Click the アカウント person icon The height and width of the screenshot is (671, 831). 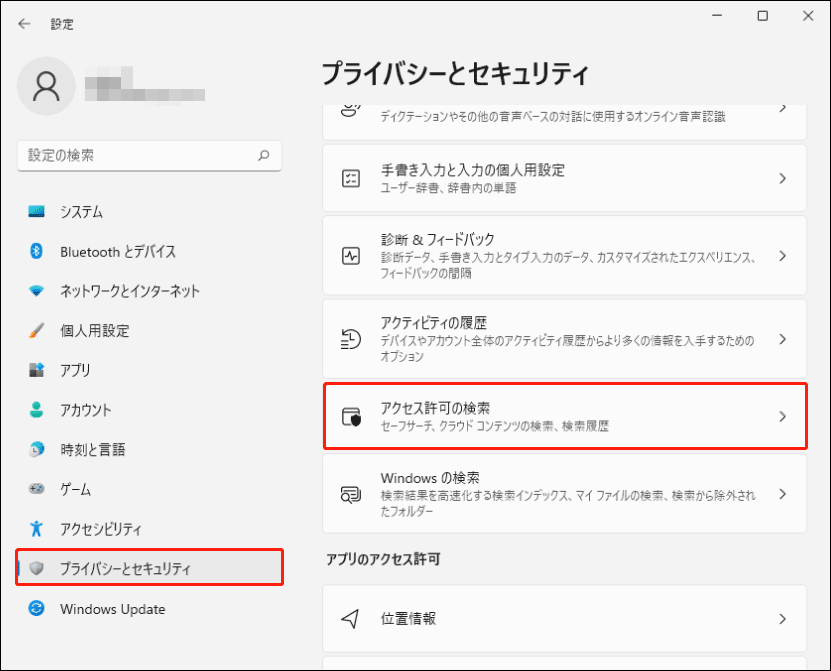click(36, 409)
